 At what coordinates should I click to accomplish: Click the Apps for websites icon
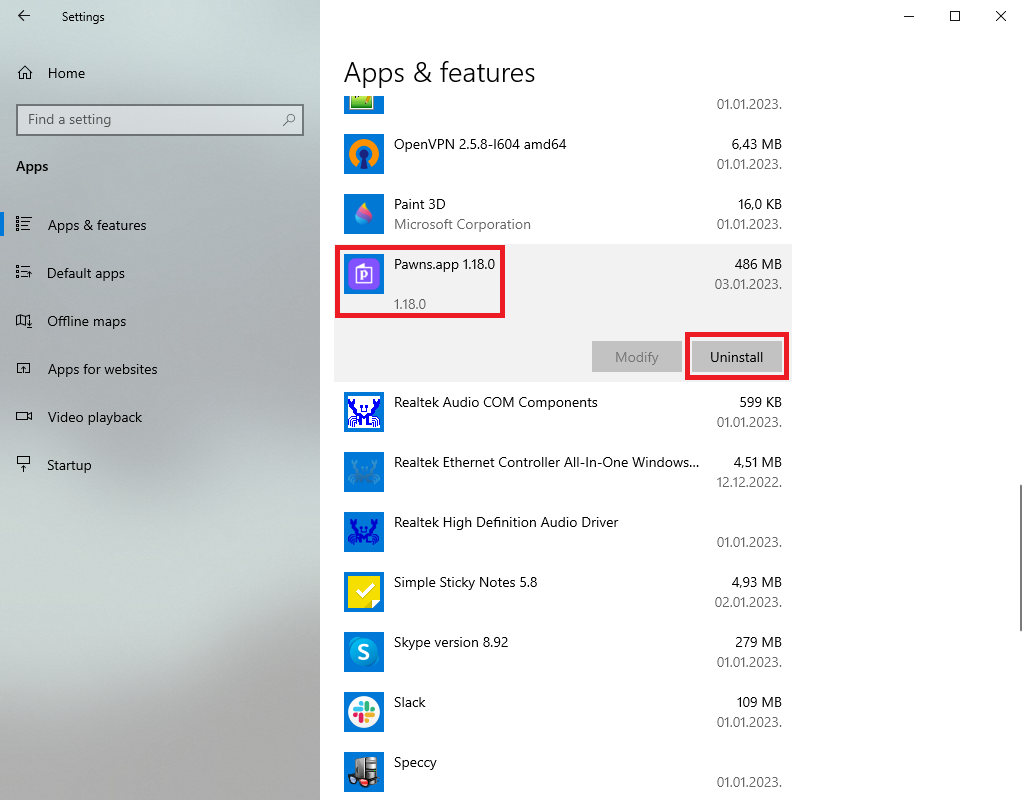tap(24, 368)
